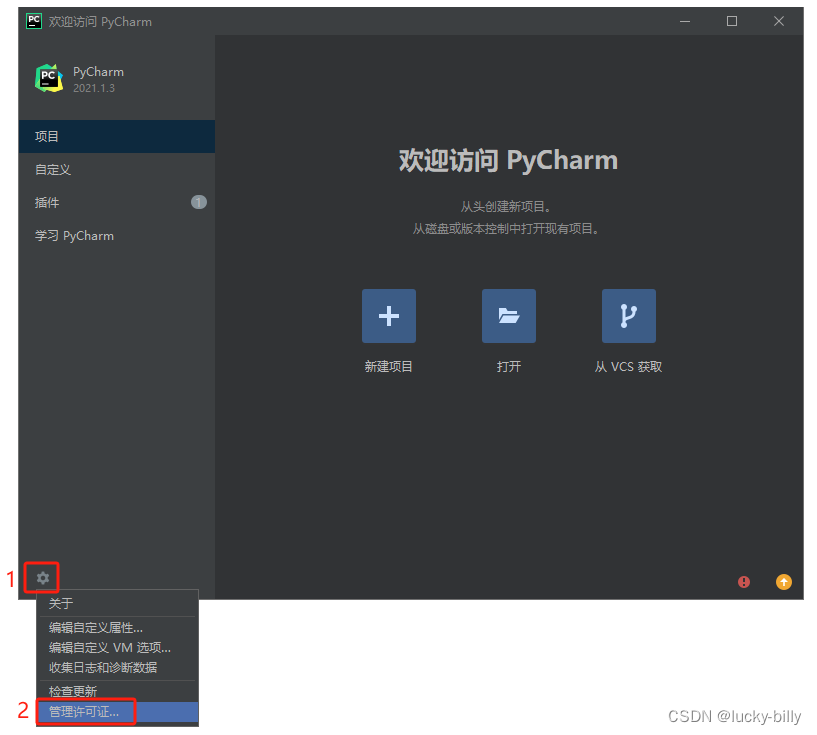Click the 从 VCS 获取 label
This screenshot has height=735, width=817.
click(x=628, y=367)
